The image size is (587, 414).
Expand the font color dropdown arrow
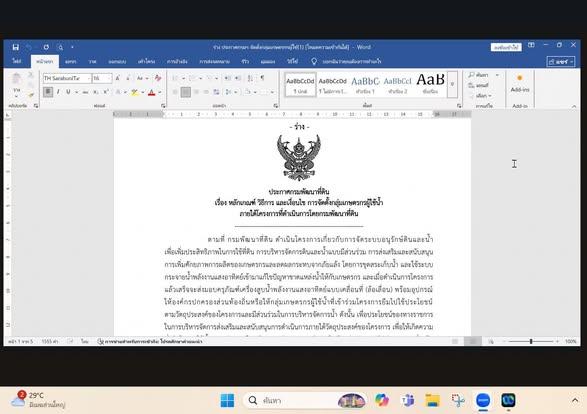(160, 92)
